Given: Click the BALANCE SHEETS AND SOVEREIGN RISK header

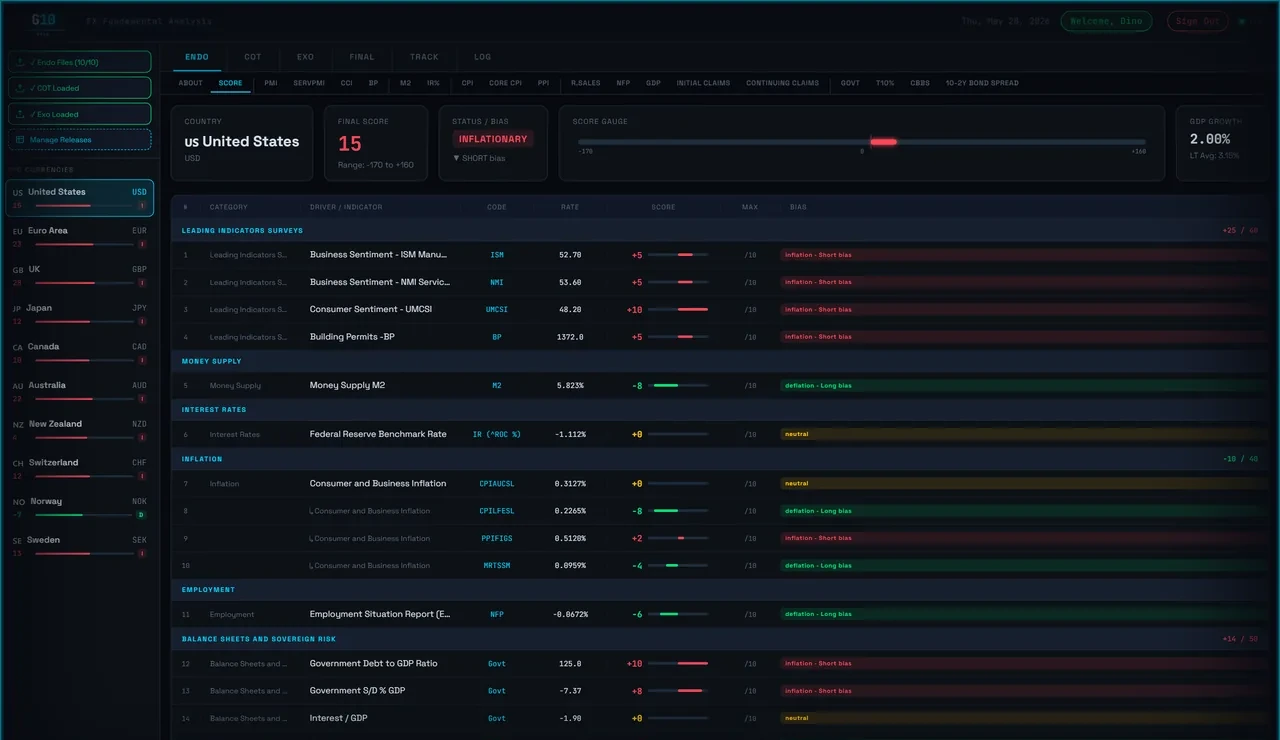Looking at the screenshot, I should tap(258, 638).
